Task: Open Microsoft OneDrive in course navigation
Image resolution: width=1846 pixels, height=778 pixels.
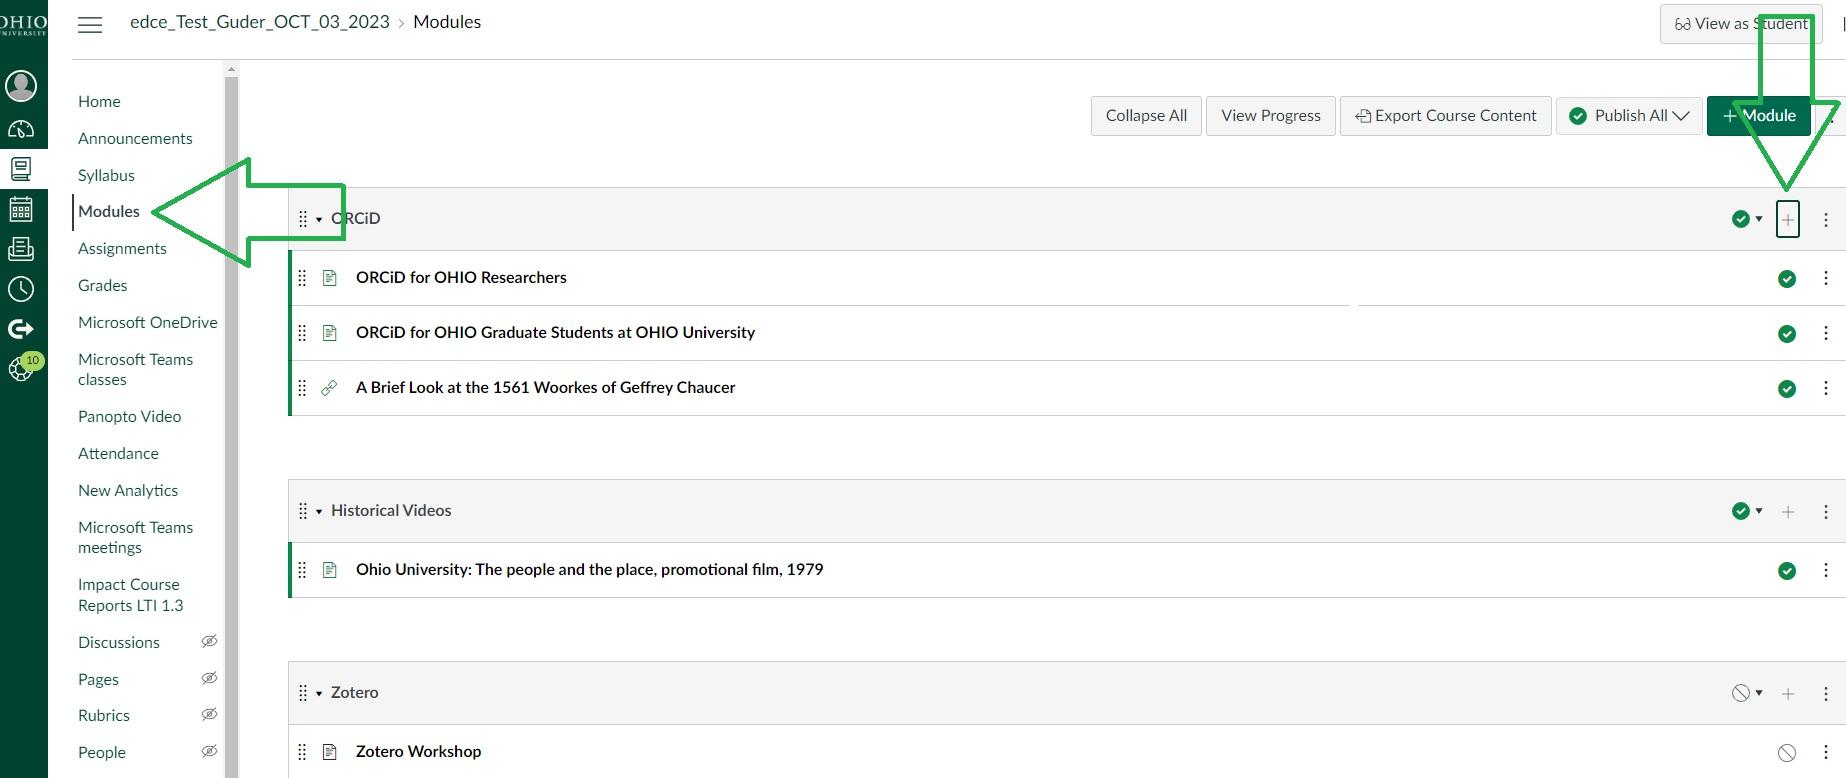Action: 148,322
